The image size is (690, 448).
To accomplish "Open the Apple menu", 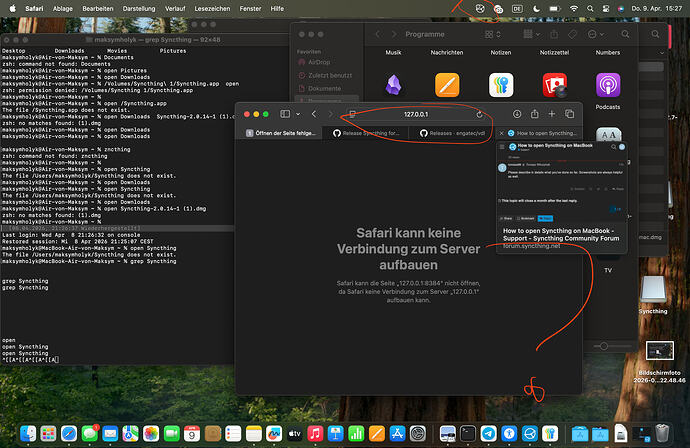I will 12,8.
